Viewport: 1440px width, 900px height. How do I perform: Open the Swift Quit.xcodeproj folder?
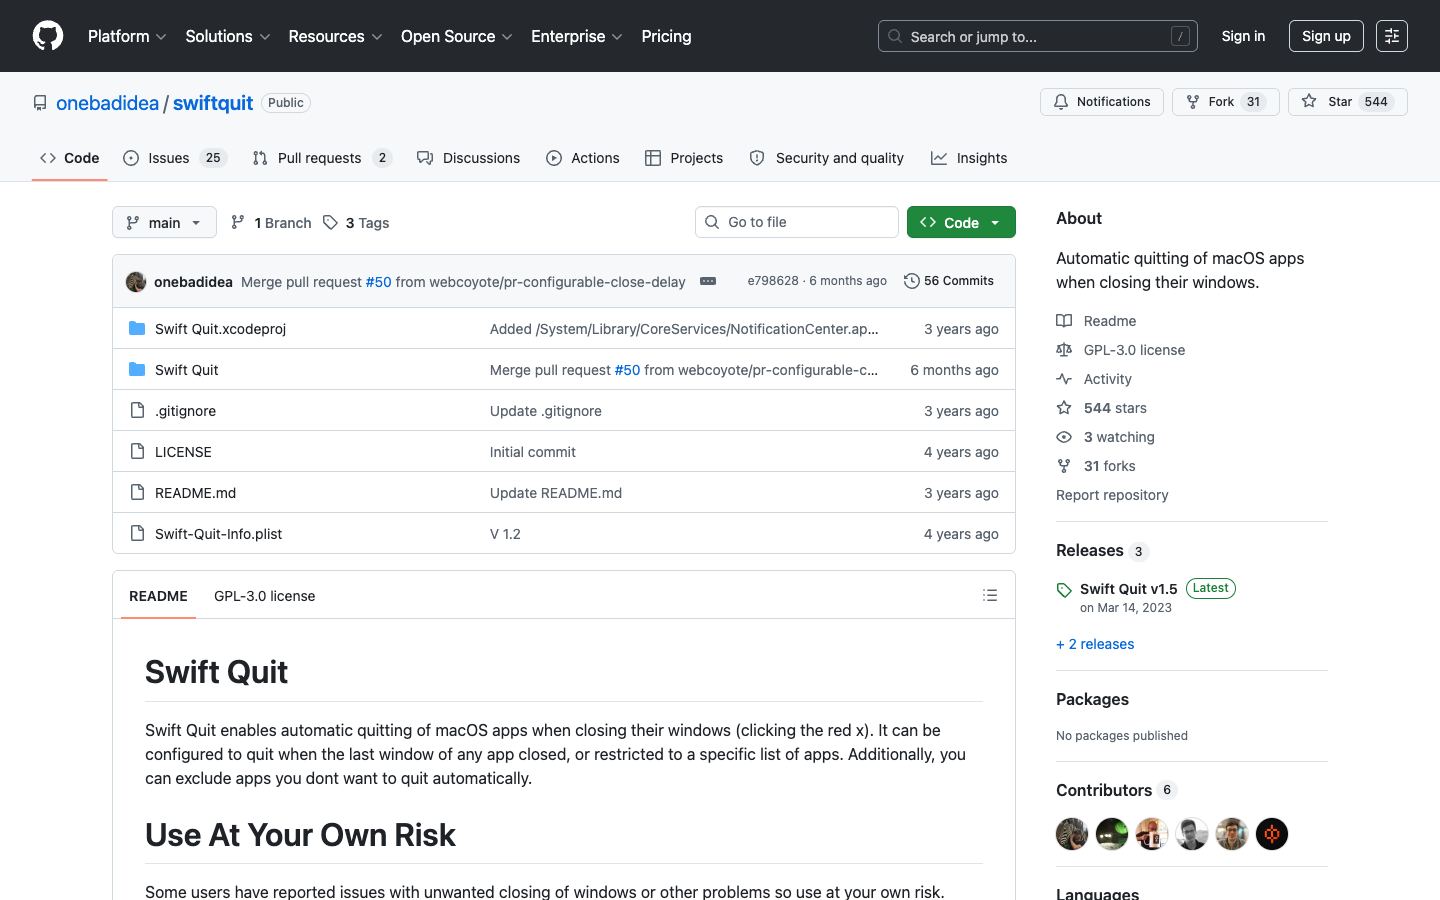(x=220, y=329)
